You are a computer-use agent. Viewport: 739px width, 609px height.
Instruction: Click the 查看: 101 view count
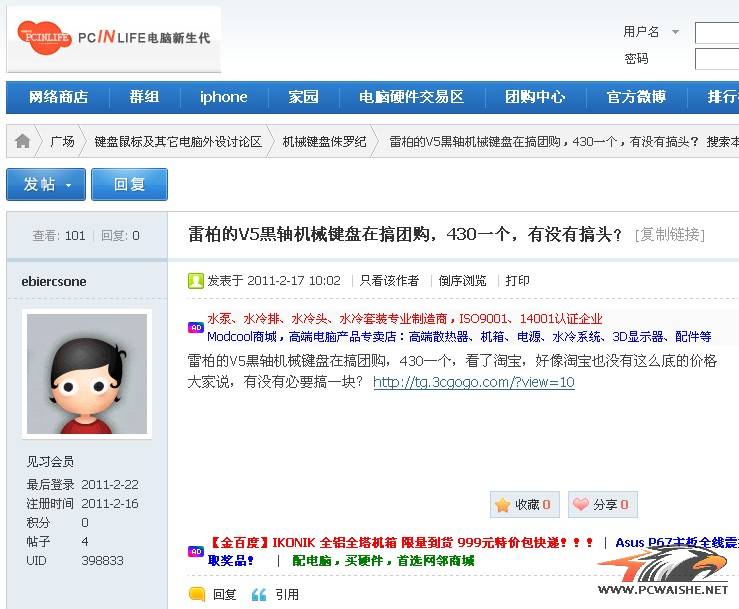[x=59, y=236]
